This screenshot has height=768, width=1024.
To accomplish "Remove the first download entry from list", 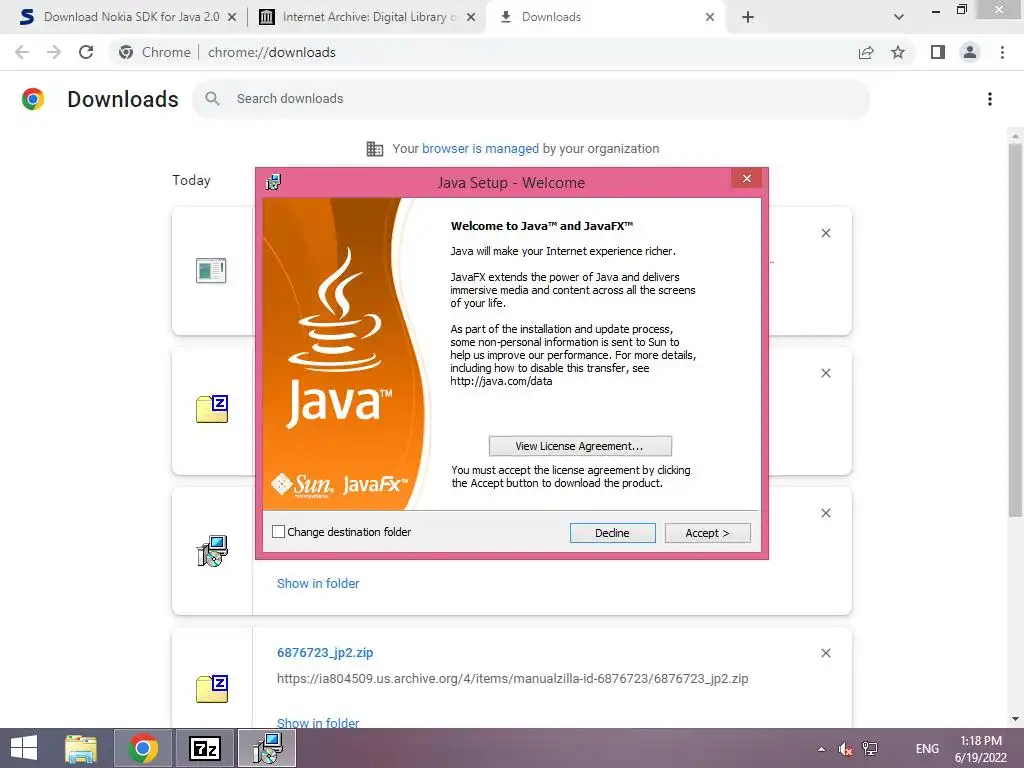I will (x=825, y=233).
